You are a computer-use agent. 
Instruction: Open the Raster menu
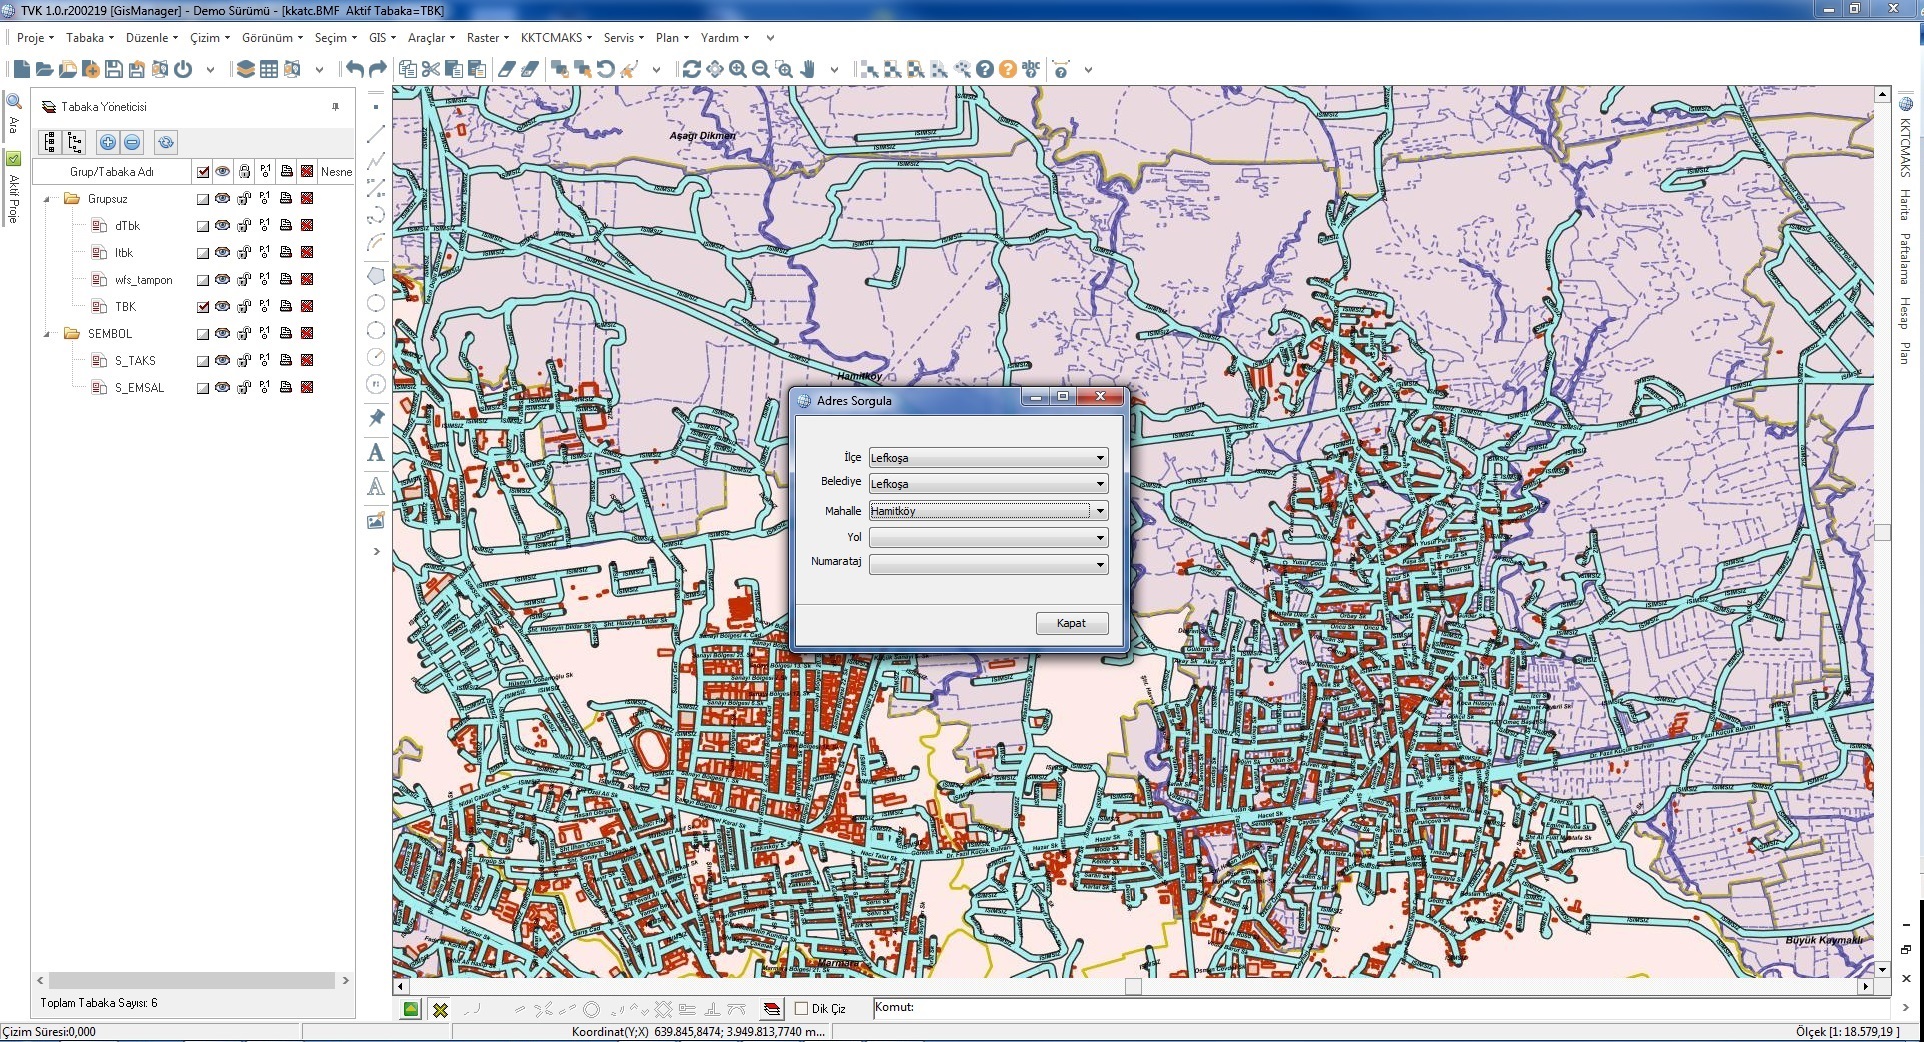pyautogui.click(x=488, y=38)
